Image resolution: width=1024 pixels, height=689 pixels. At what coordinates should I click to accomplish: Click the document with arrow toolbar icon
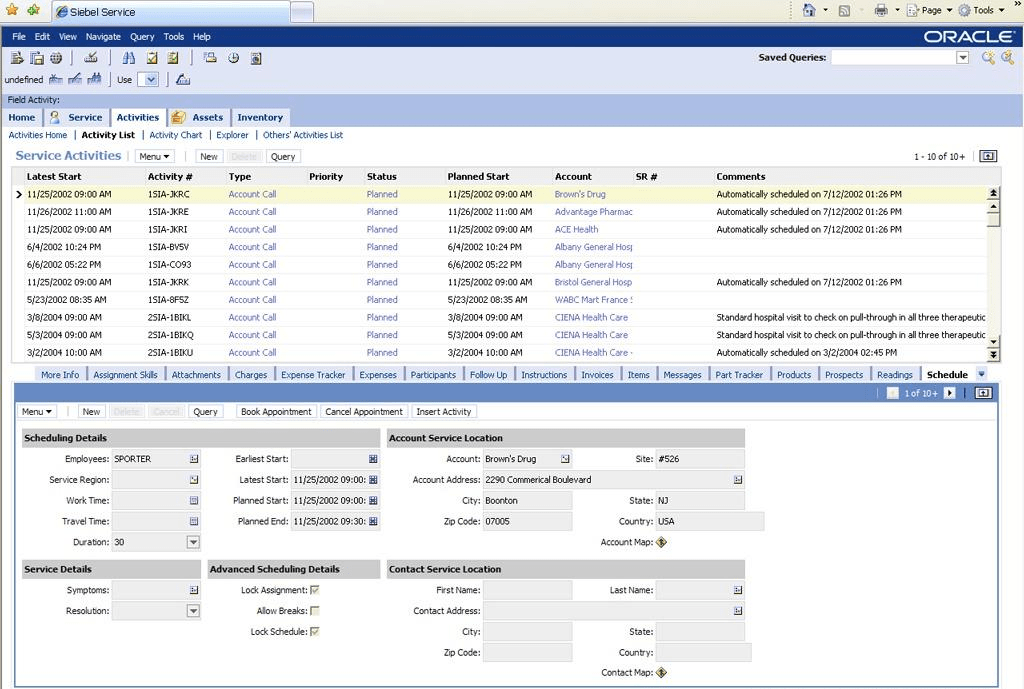tap(16, 58)
